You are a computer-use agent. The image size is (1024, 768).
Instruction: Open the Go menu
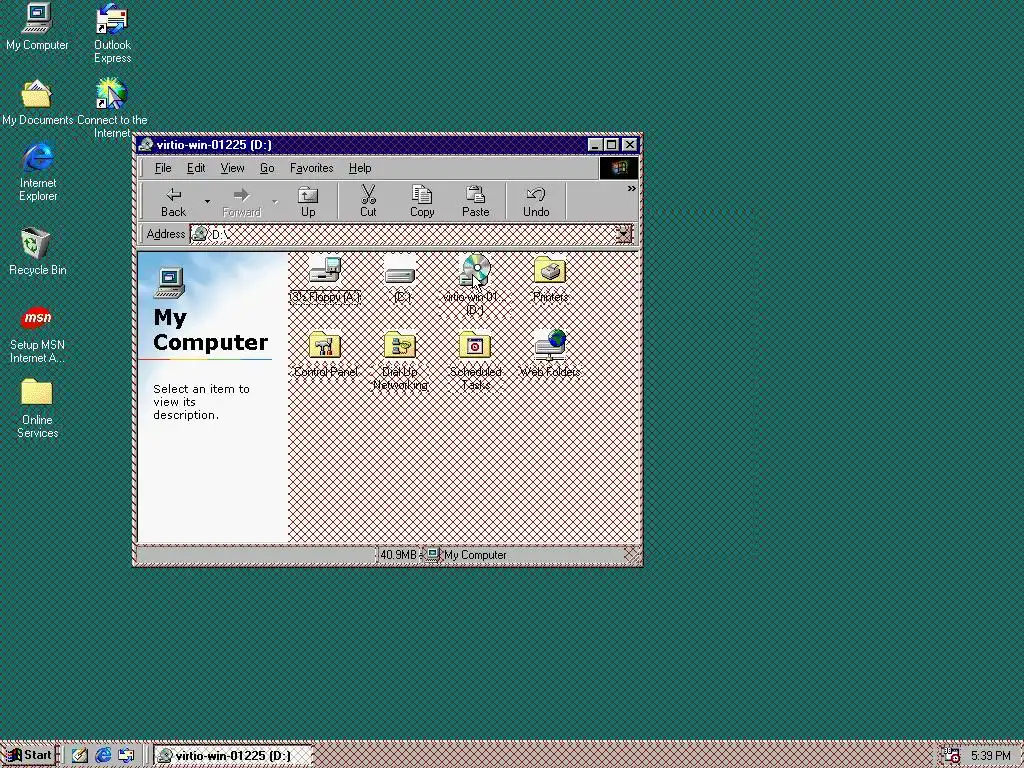pyautogui.click(x=267, y=168)
